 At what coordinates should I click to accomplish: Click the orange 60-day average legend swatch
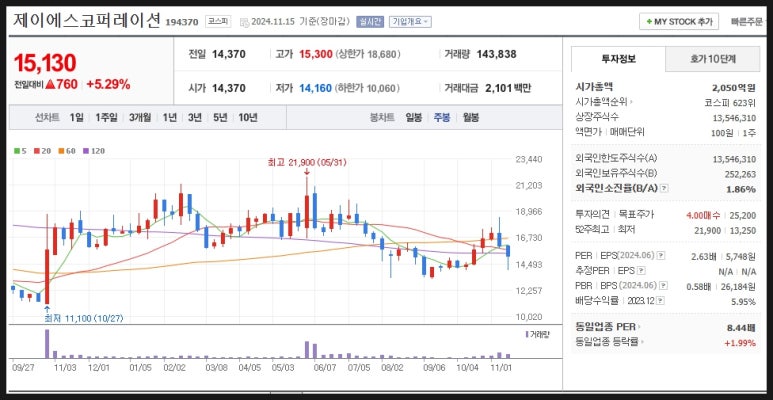pos(60,151)
